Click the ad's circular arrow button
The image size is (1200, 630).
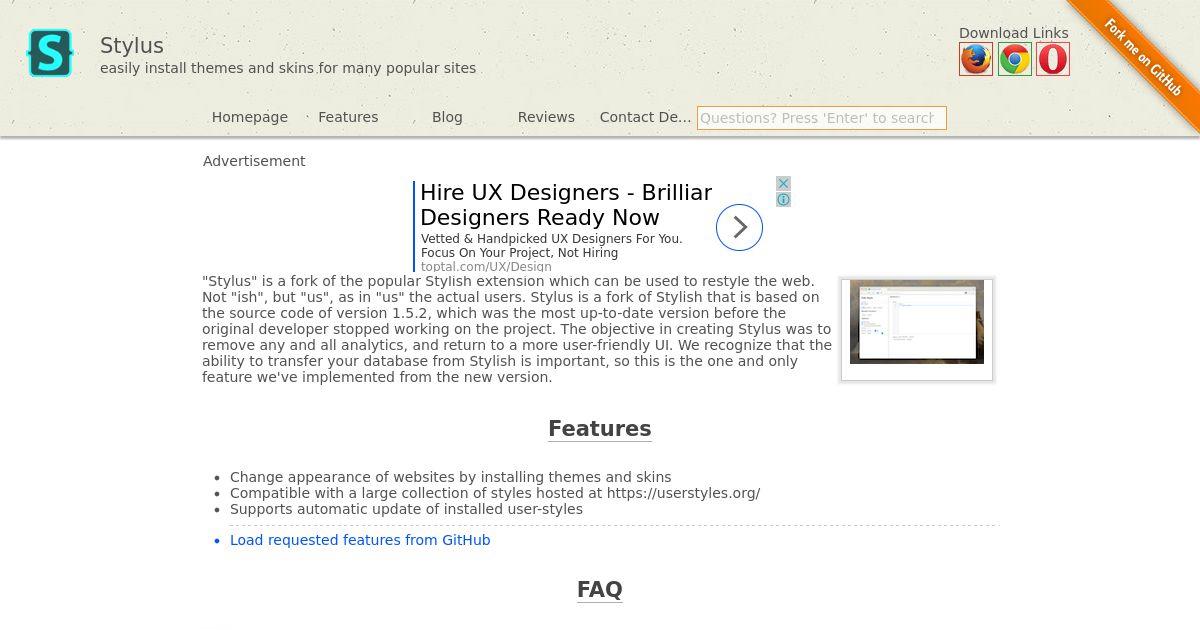(x=739, y=228)
